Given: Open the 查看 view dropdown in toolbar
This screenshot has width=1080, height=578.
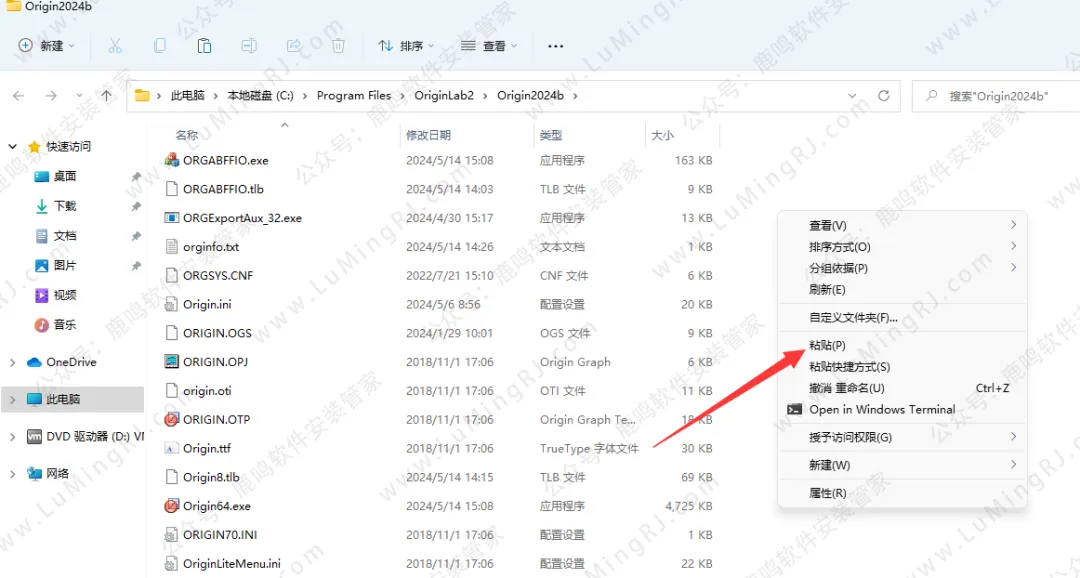Looking at the screenshot, I should [489, 46].
